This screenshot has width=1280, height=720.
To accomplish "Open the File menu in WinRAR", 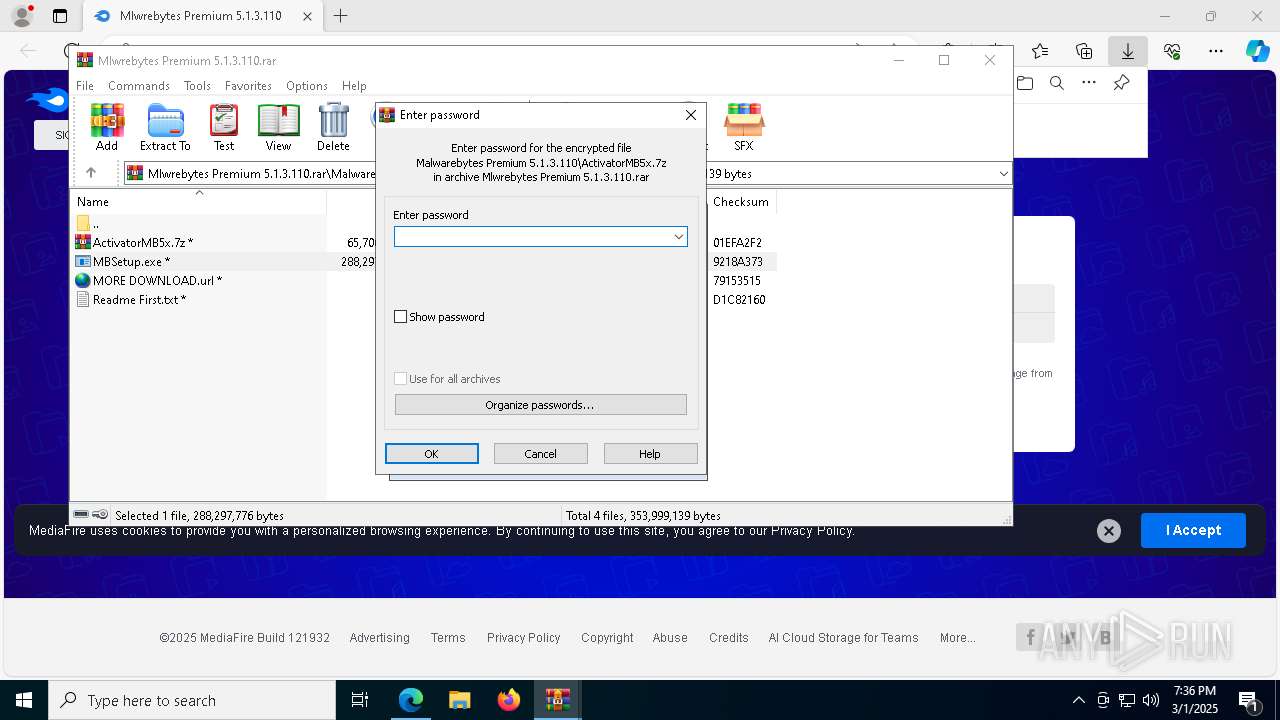I will coord(85,86).
